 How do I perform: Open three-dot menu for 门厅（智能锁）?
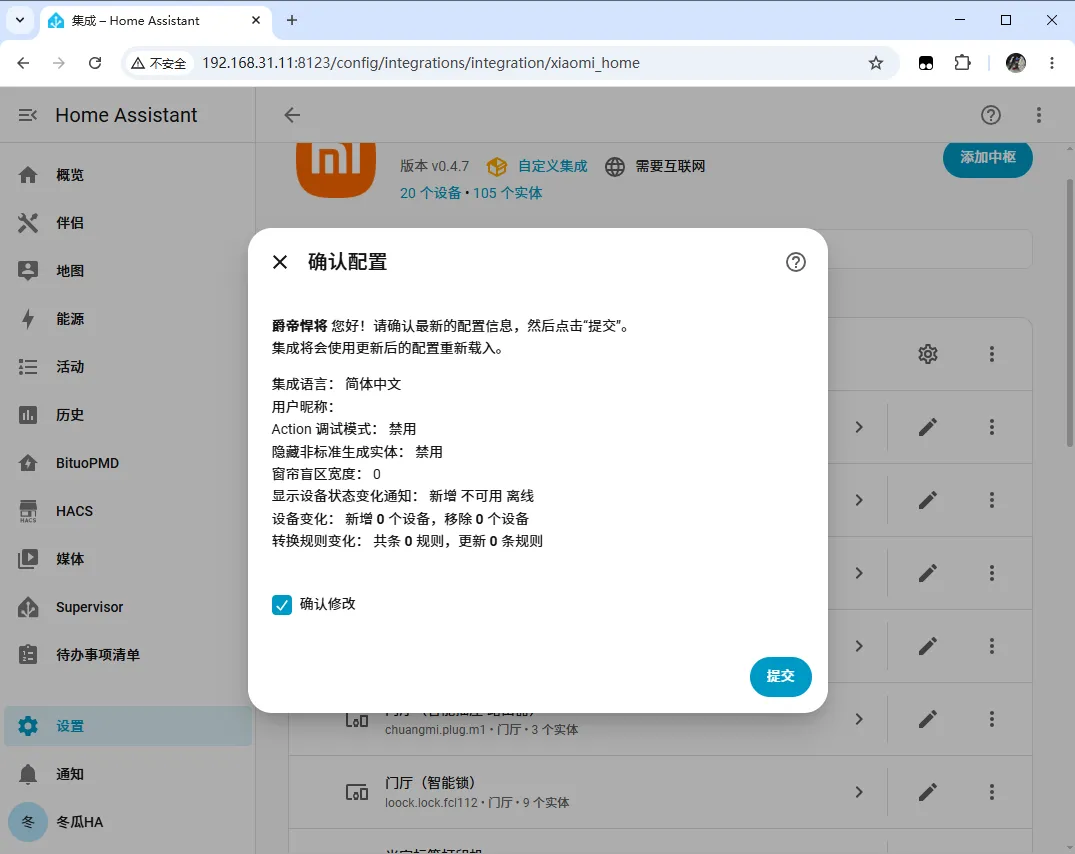(x=991, y=792)
